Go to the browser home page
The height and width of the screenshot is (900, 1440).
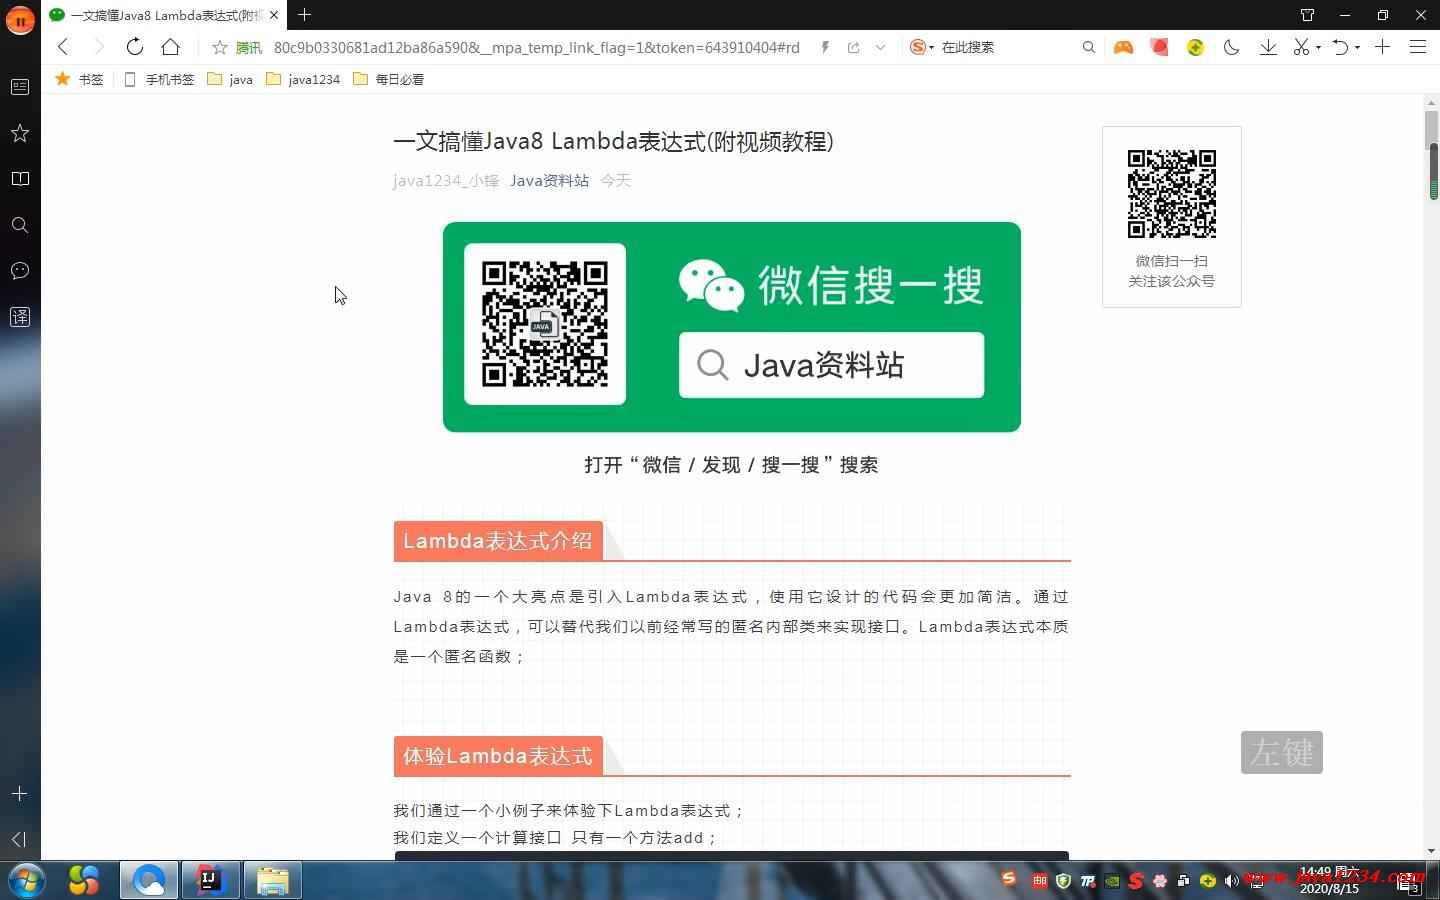click(x=171, y=47)
